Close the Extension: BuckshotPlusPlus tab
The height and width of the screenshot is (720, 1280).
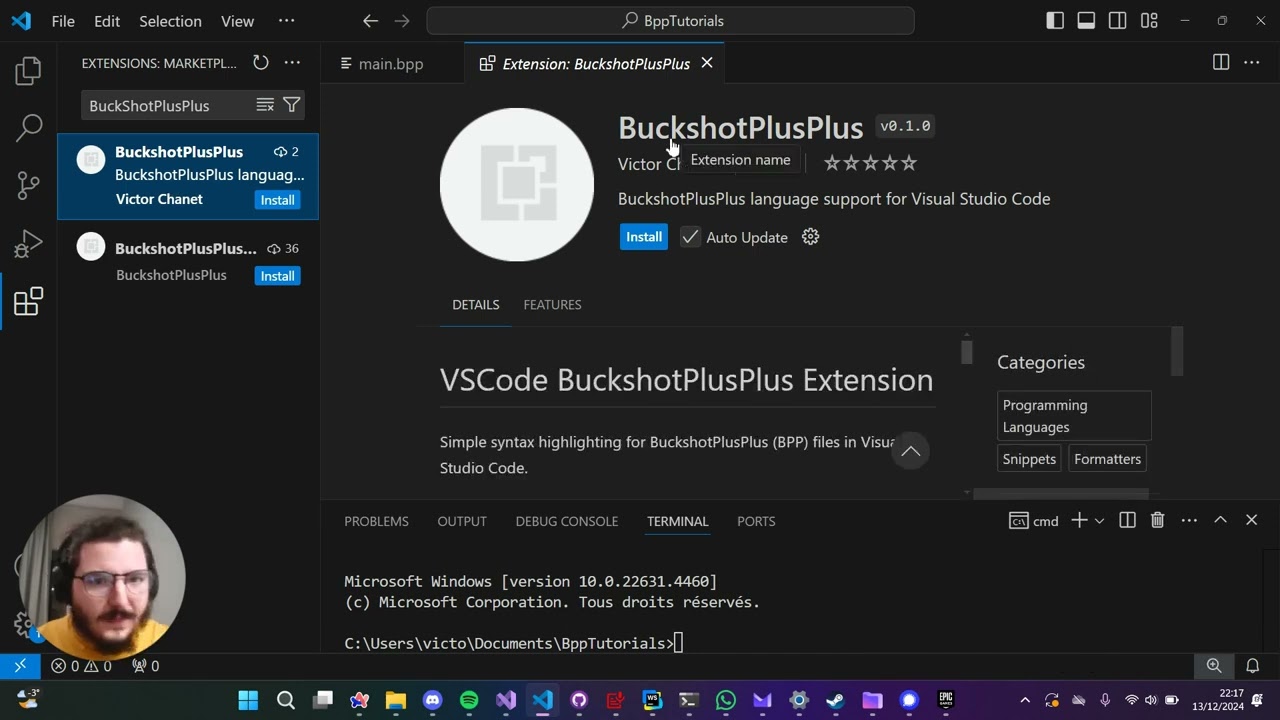click(707, 63)
